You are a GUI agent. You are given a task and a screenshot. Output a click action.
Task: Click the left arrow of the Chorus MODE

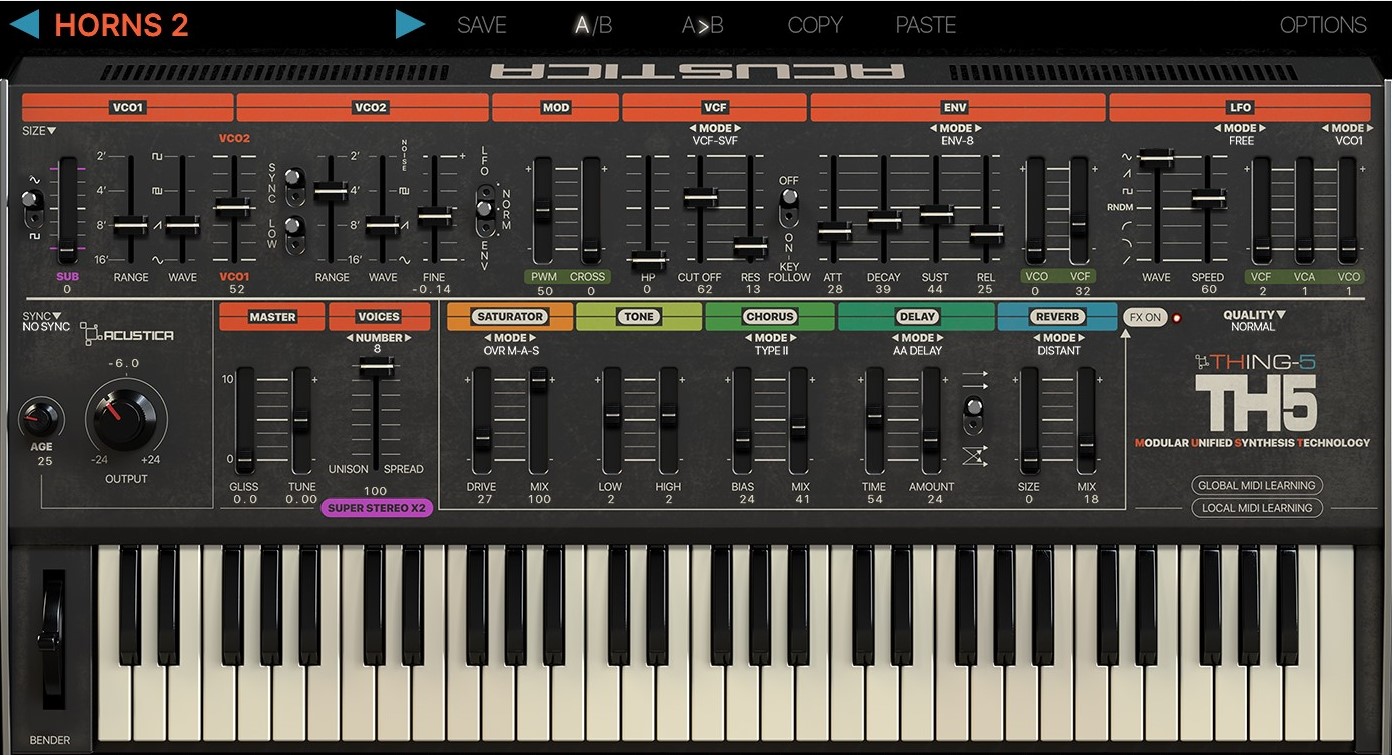[748, 338]
